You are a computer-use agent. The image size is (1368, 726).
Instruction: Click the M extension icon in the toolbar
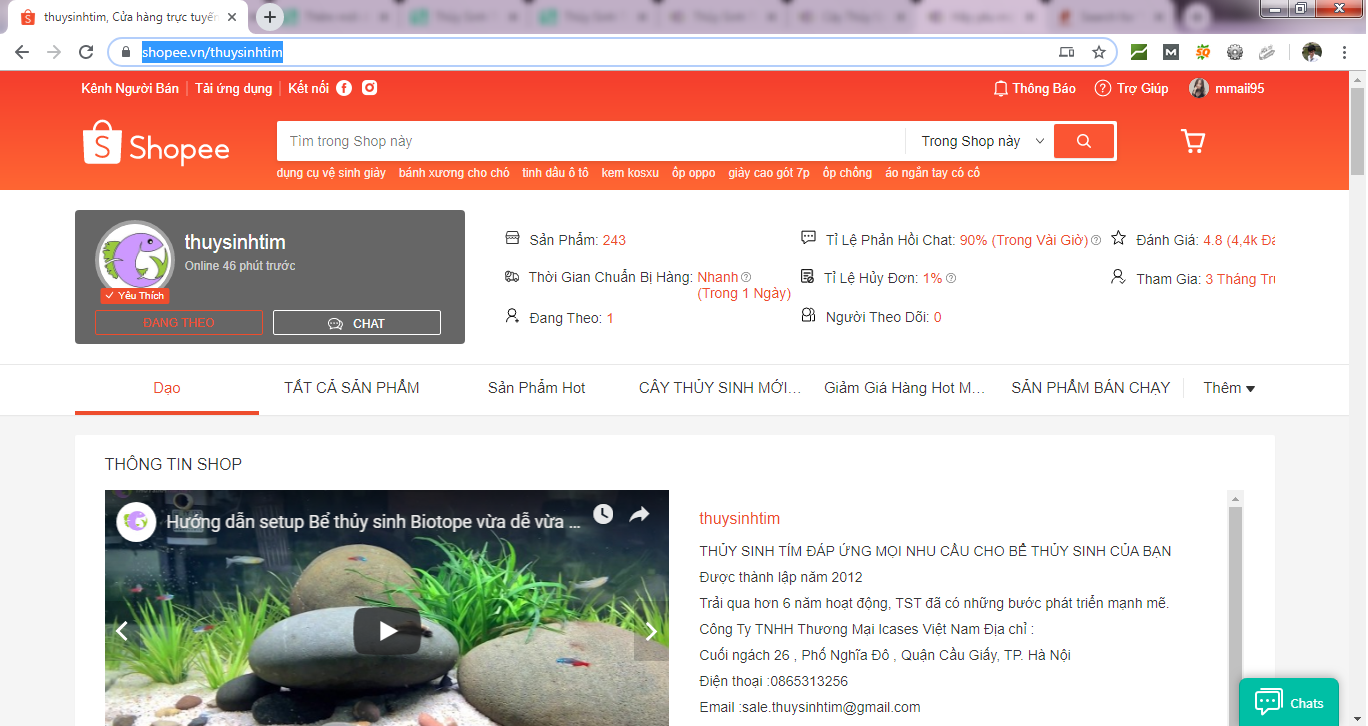coord(1171,52)
